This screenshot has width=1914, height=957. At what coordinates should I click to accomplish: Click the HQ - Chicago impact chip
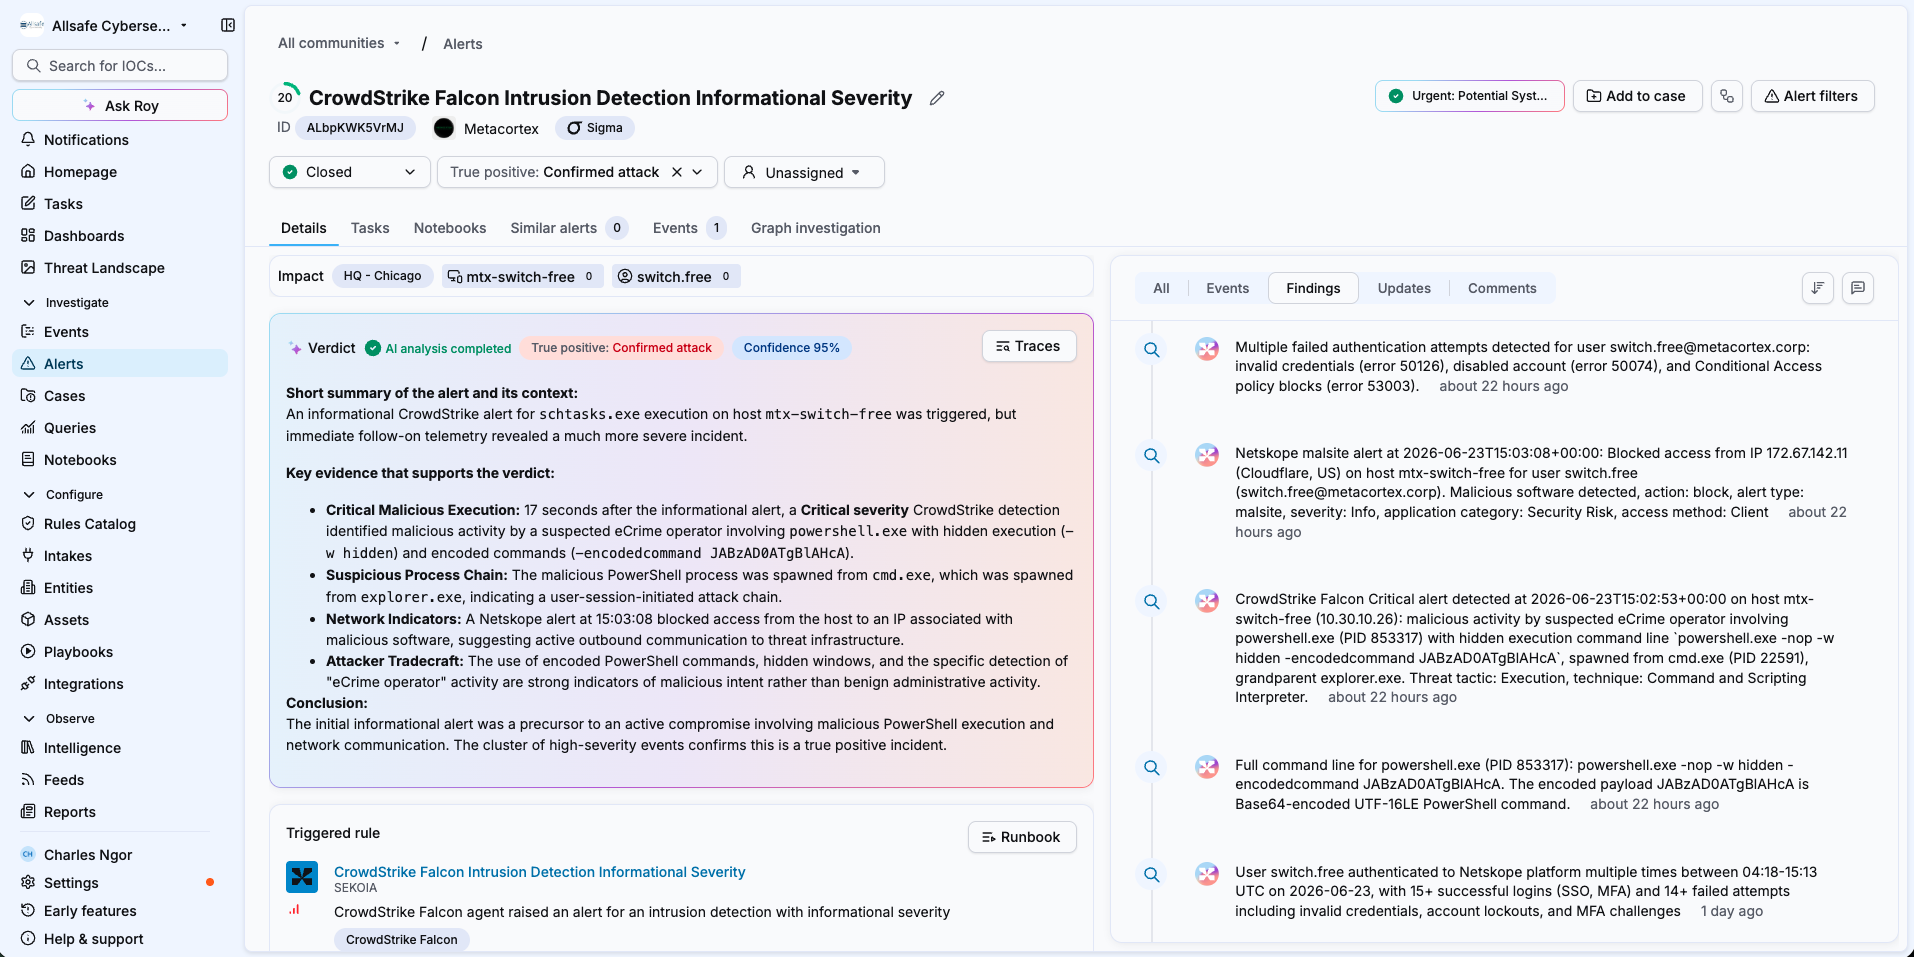[x=382, y=276]
